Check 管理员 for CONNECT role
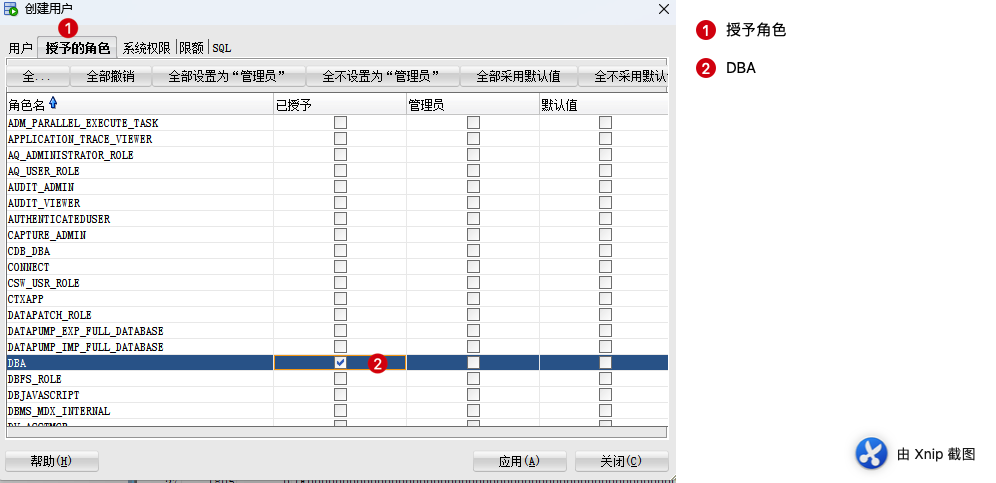The image size is (996, 483). (473, 266)
